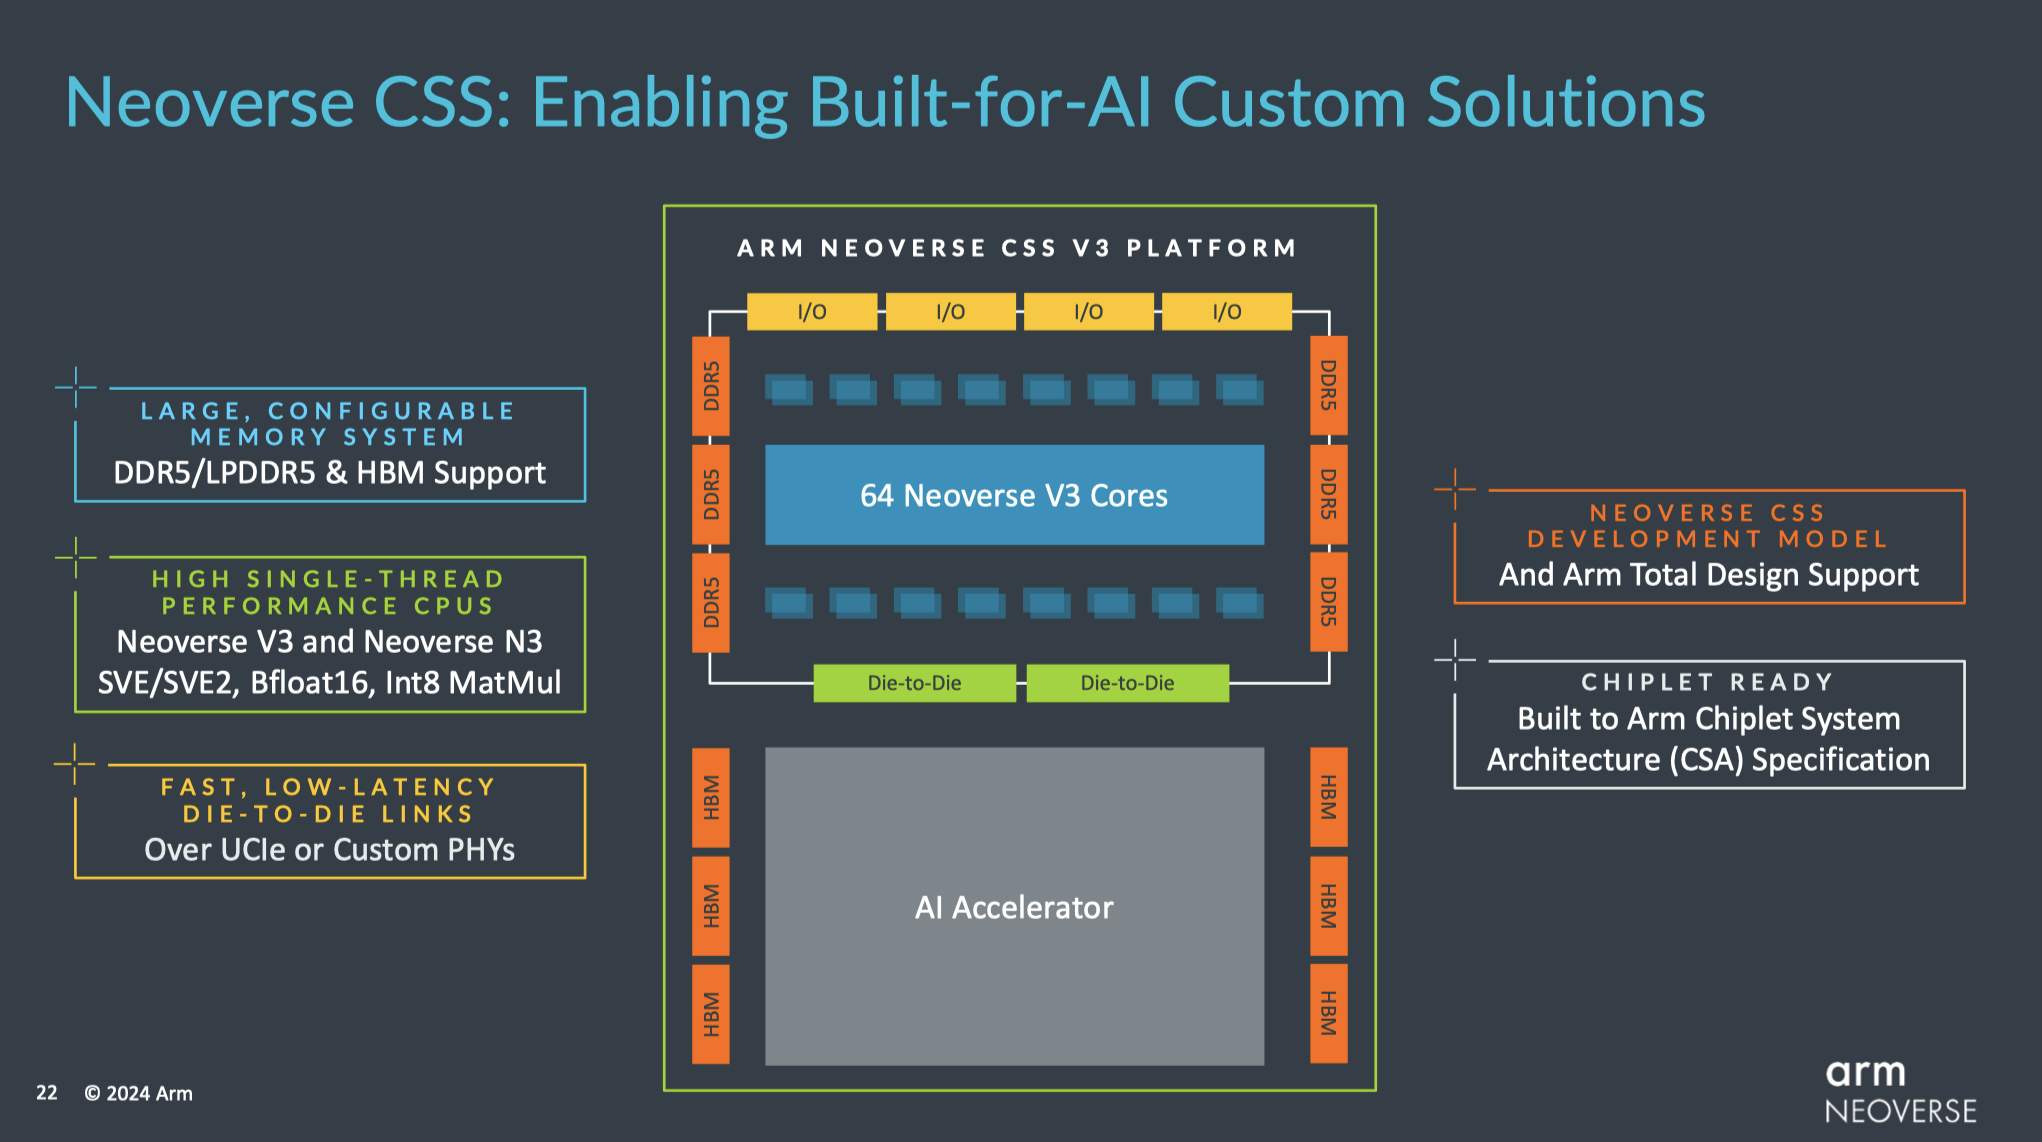
Task: Click the top-left DDR5 memory block
Action: click(x=711, y=386)
